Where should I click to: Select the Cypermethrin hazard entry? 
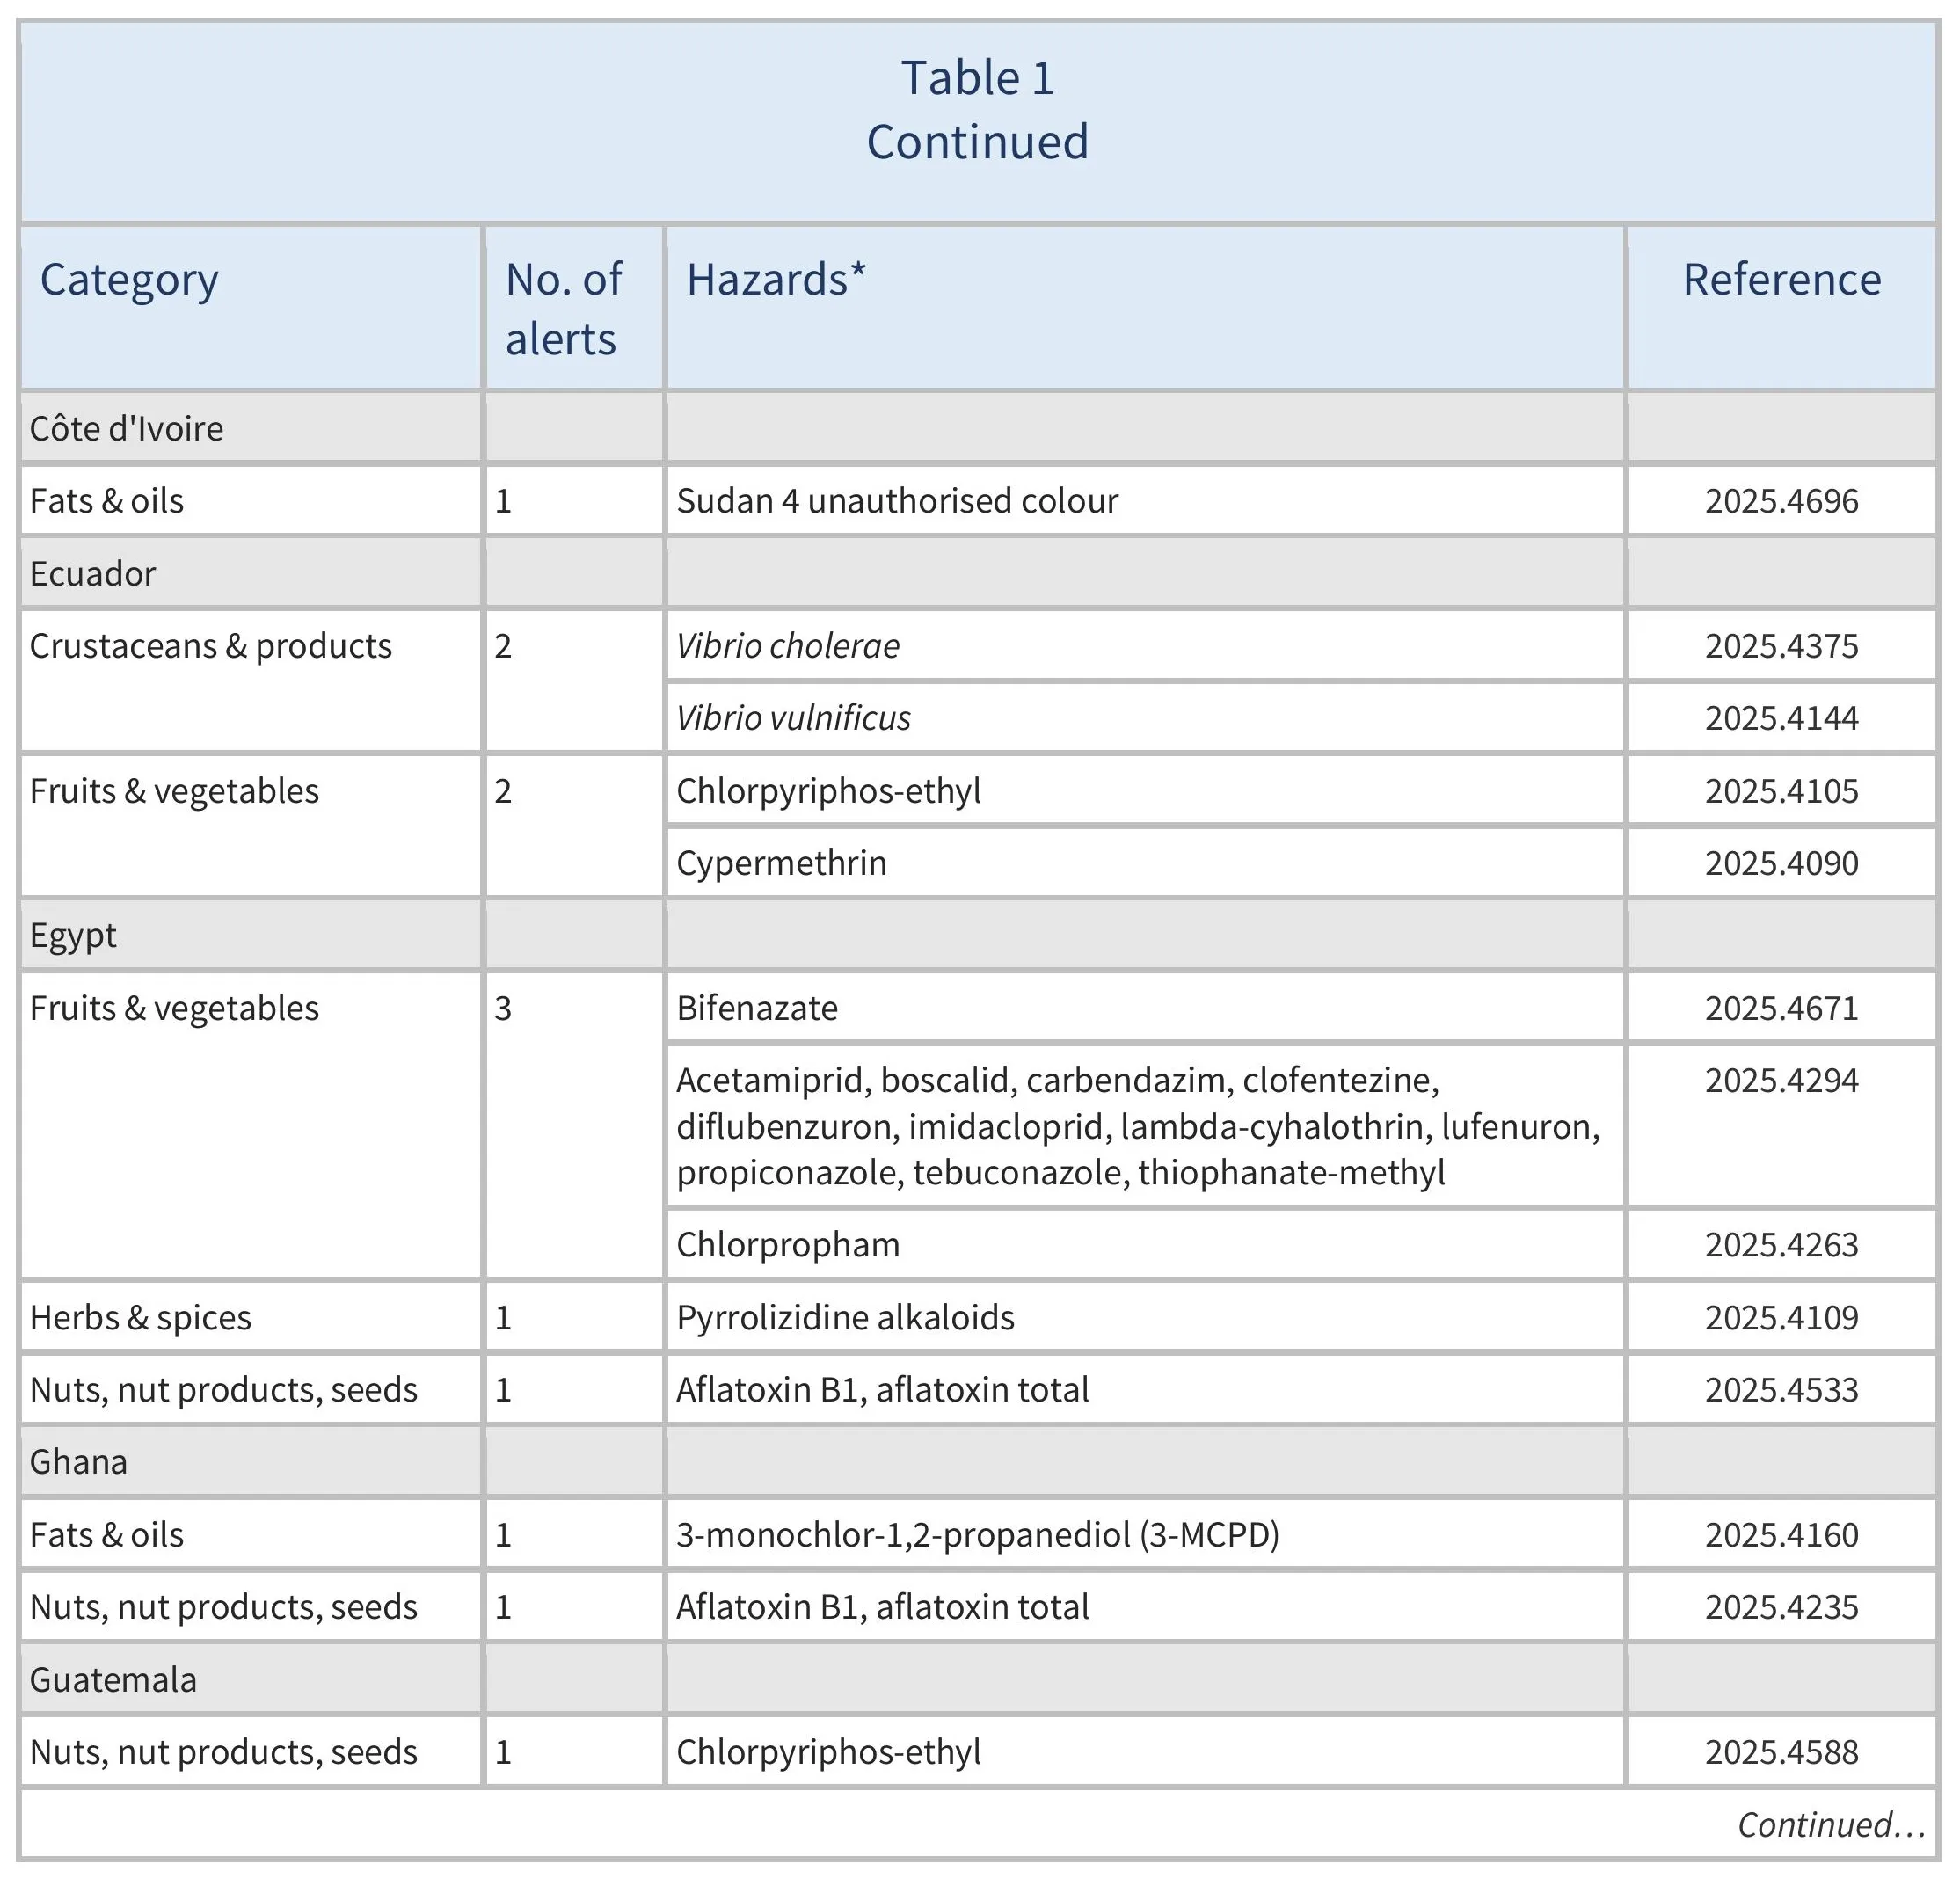click(x=781, y=862)
